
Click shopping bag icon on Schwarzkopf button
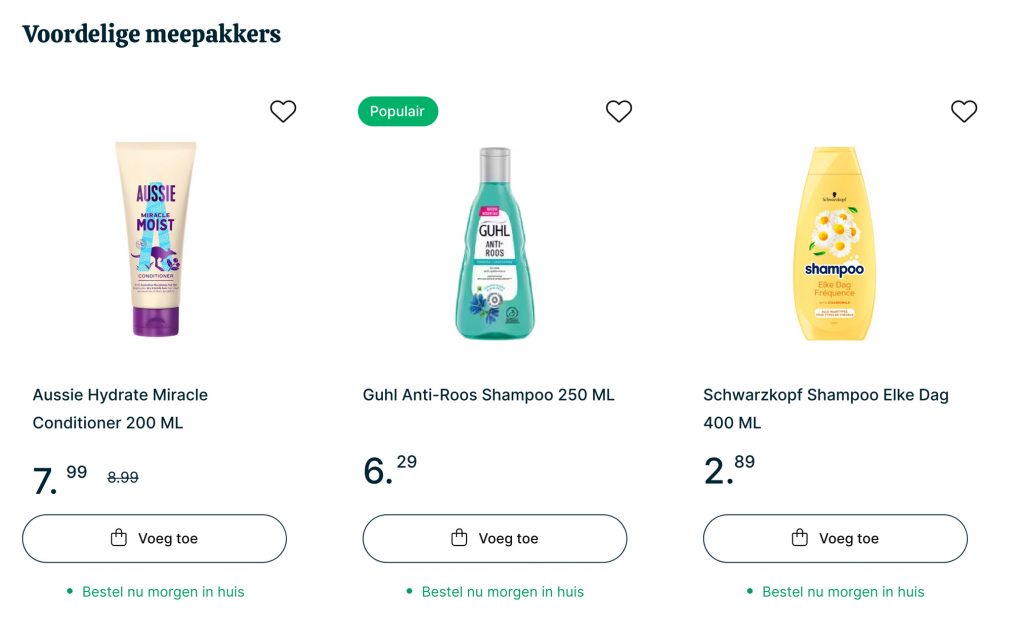click(800, 538)
